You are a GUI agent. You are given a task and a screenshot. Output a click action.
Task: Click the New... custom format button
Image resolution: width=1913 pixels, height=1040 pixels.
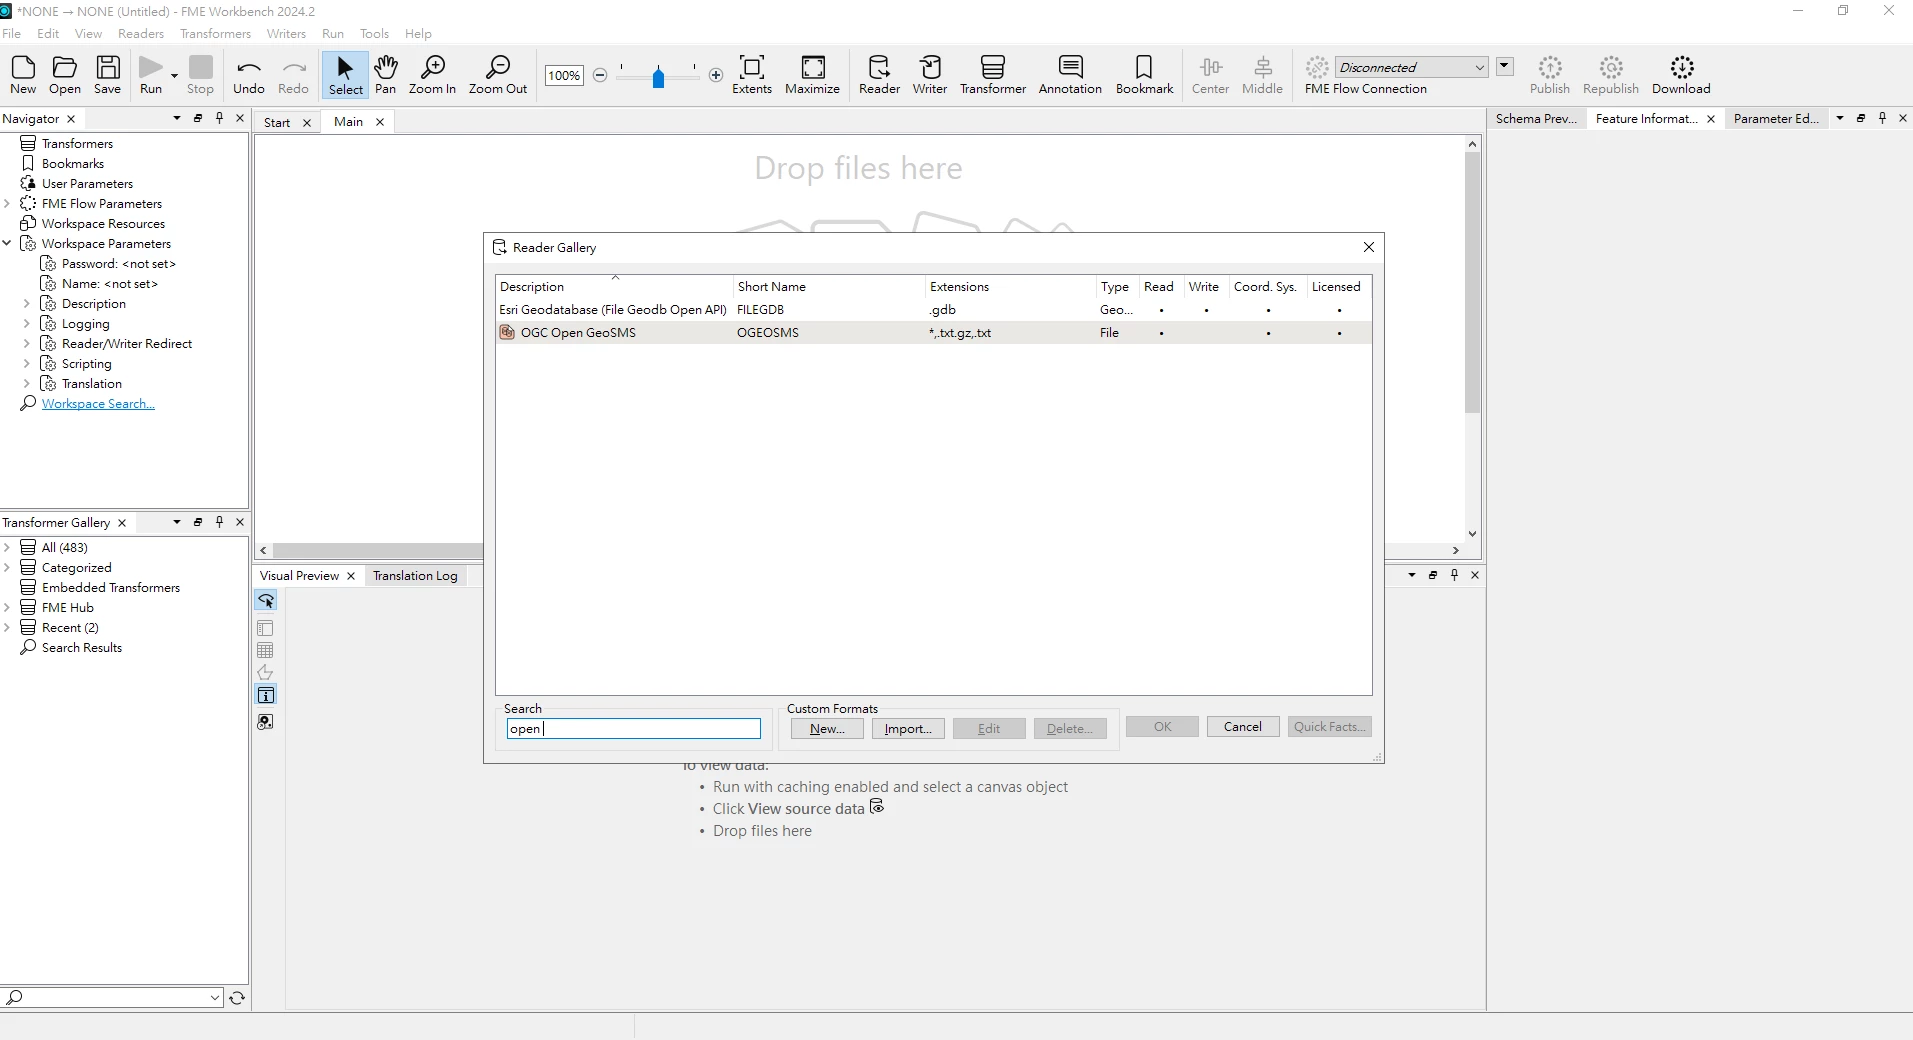(x=827, y=729)
